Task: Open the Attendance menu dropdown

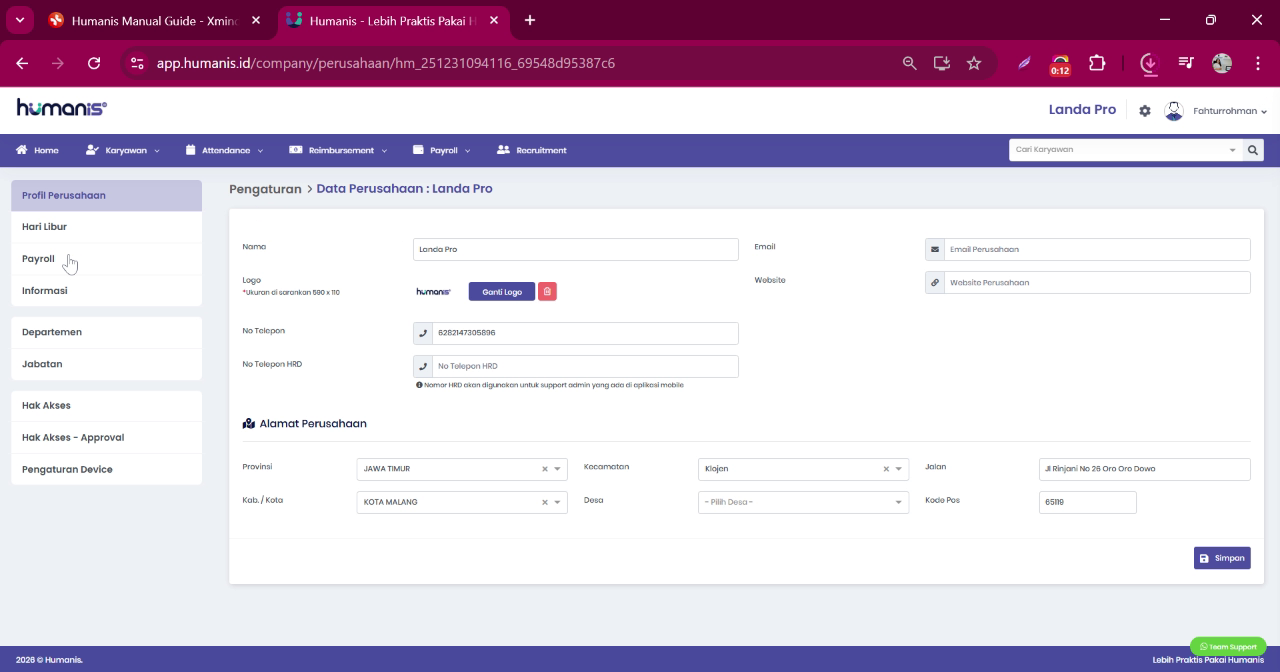Action: click(x=224, y=150)
